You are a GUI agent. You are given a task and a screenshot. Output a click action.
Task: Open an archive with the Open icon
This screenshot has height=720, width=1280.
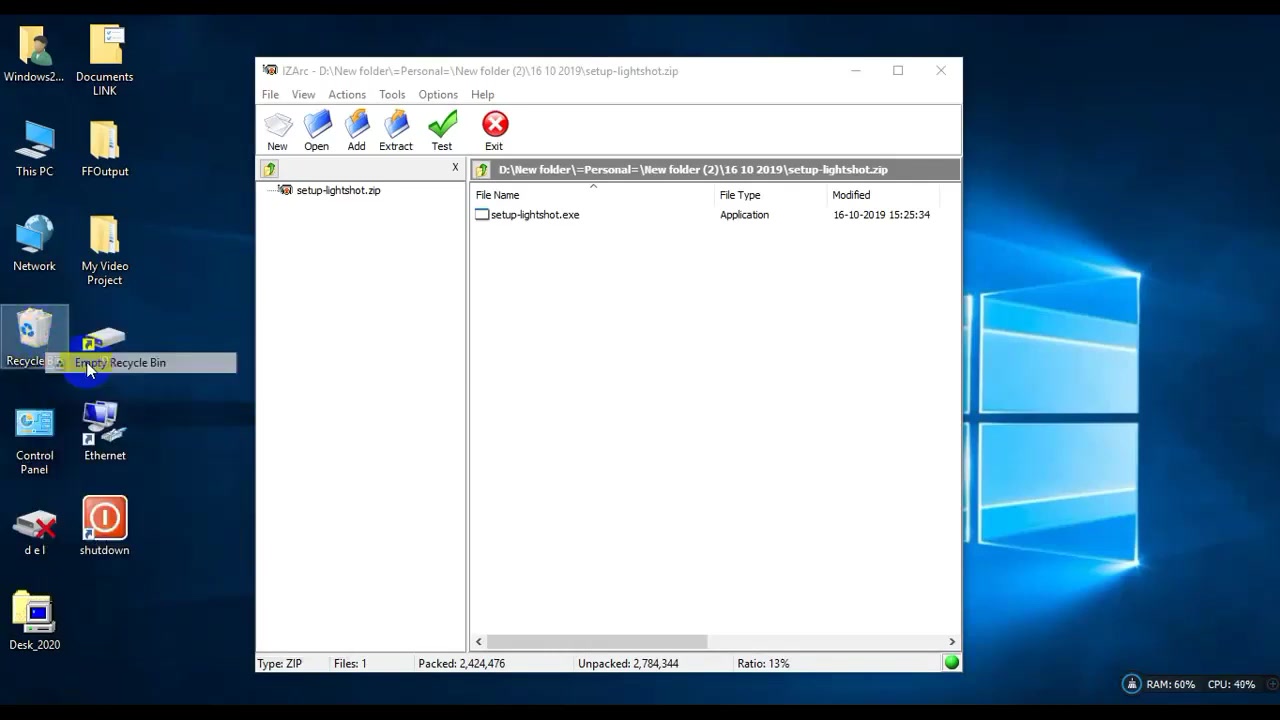317,131
